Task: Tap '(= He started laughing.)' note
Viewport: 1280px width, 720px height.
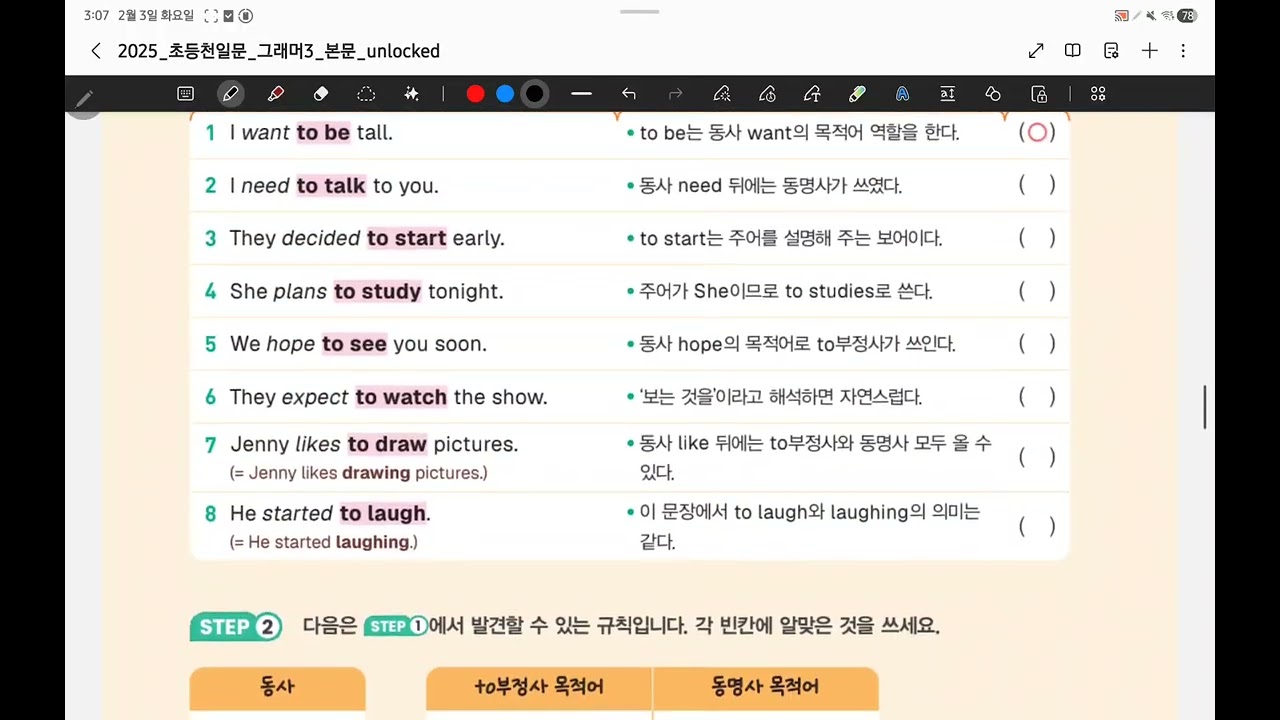Action: pyautogui.click(x=323, y=542)
